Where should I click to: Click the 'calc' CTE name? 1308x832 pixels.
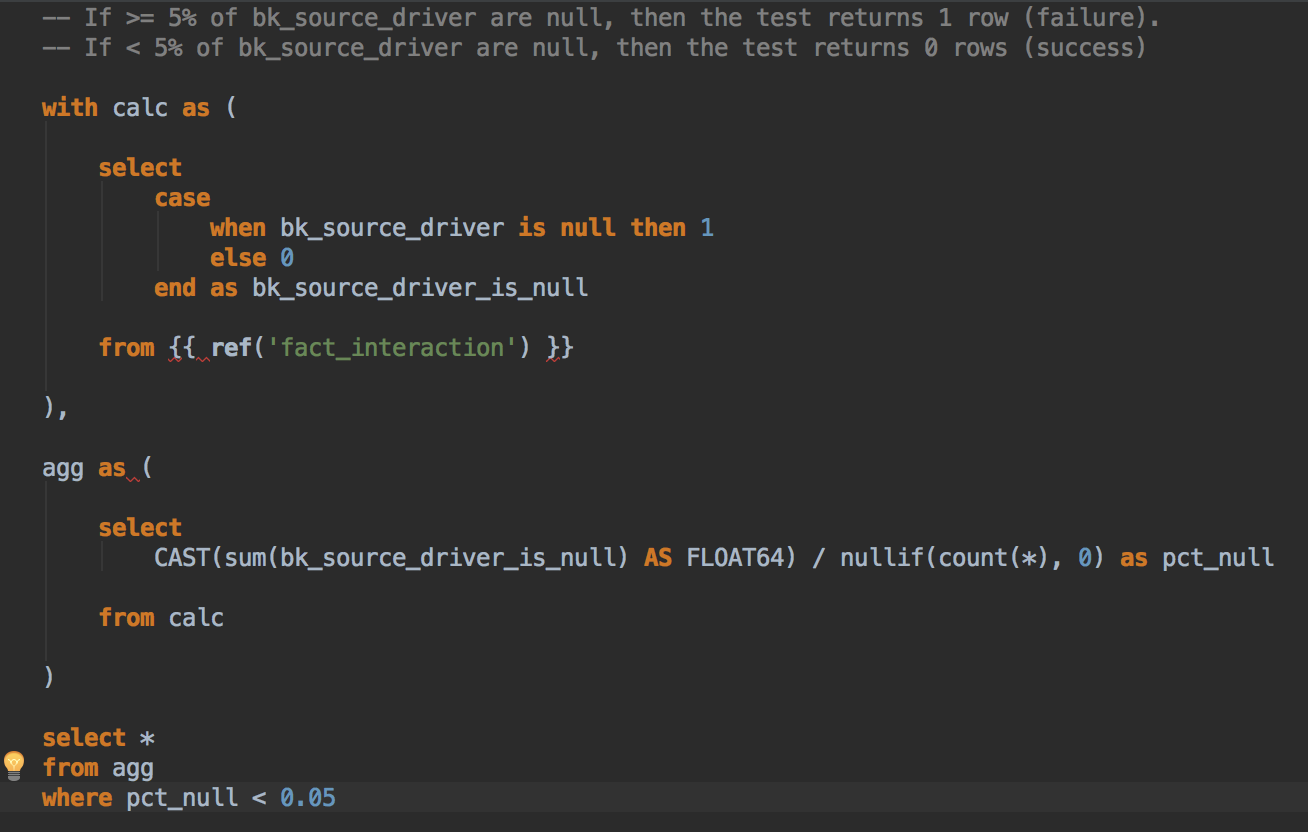coord(140,108)
